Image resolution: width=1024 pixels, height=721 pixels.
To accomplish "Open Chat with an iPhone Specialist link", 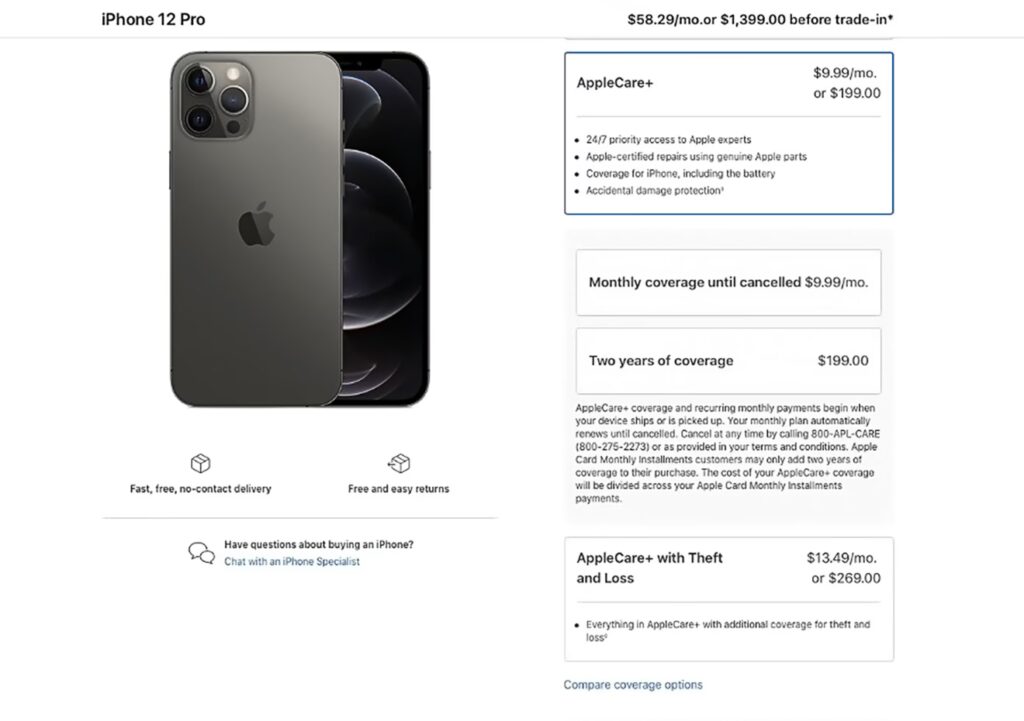I will click(292, 562).
